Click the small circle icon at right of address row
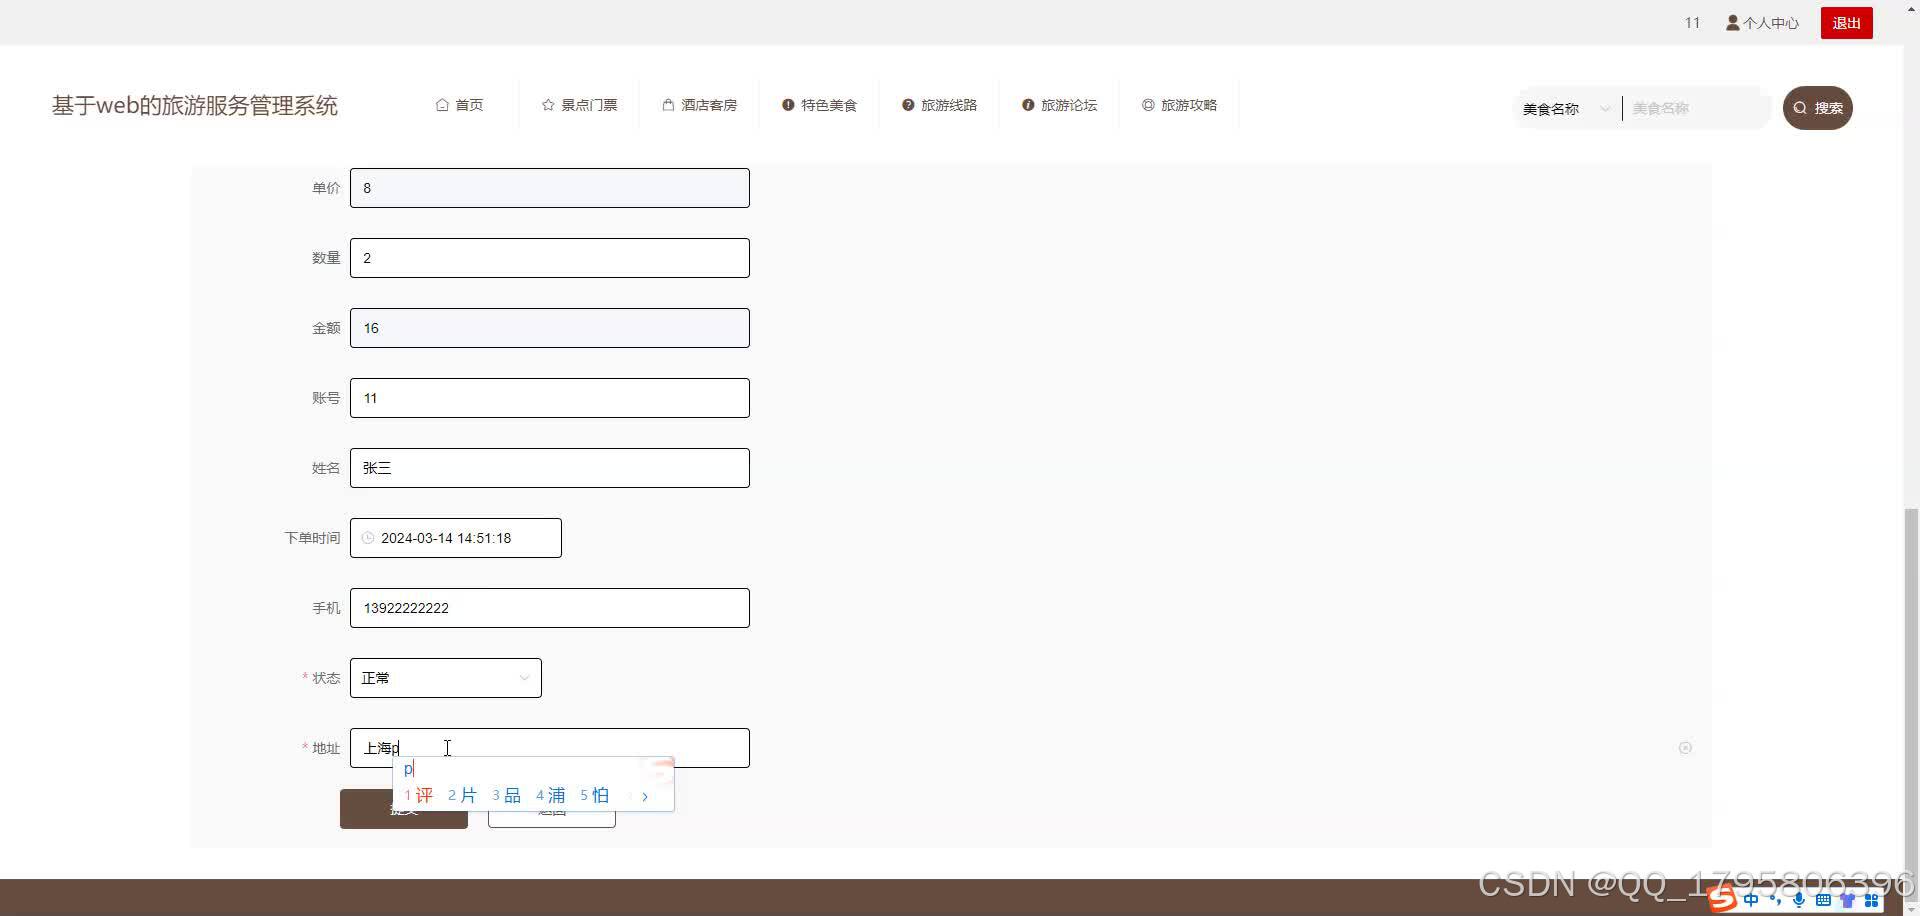This screenshot has width=1920, height=916. [1685, 748]
